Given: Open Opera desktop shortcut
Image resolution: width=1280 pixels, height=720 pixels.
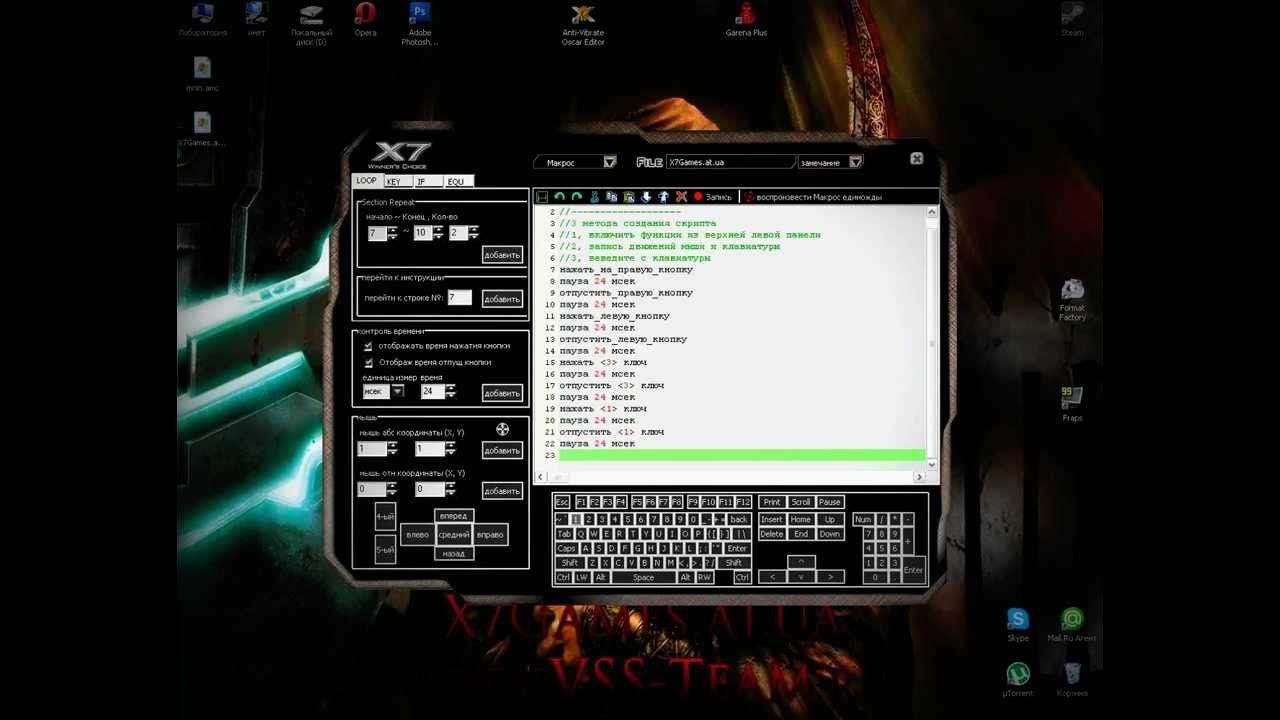Looking at the screenshot, I should [365, 20].
